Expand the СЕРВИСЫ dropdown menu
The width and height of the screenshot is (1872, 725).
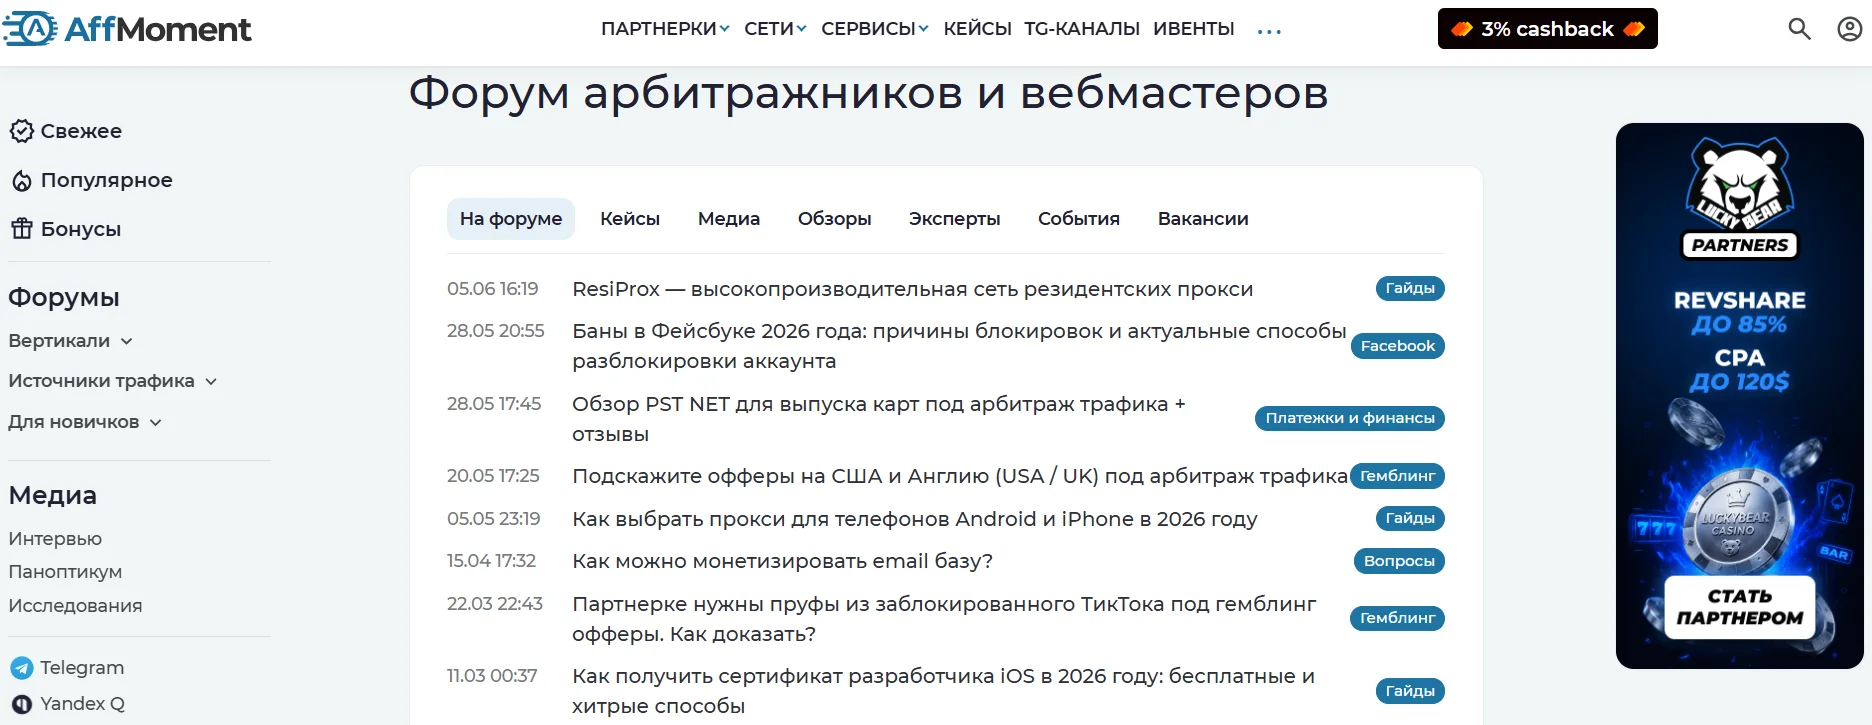[x=875, y=29]
